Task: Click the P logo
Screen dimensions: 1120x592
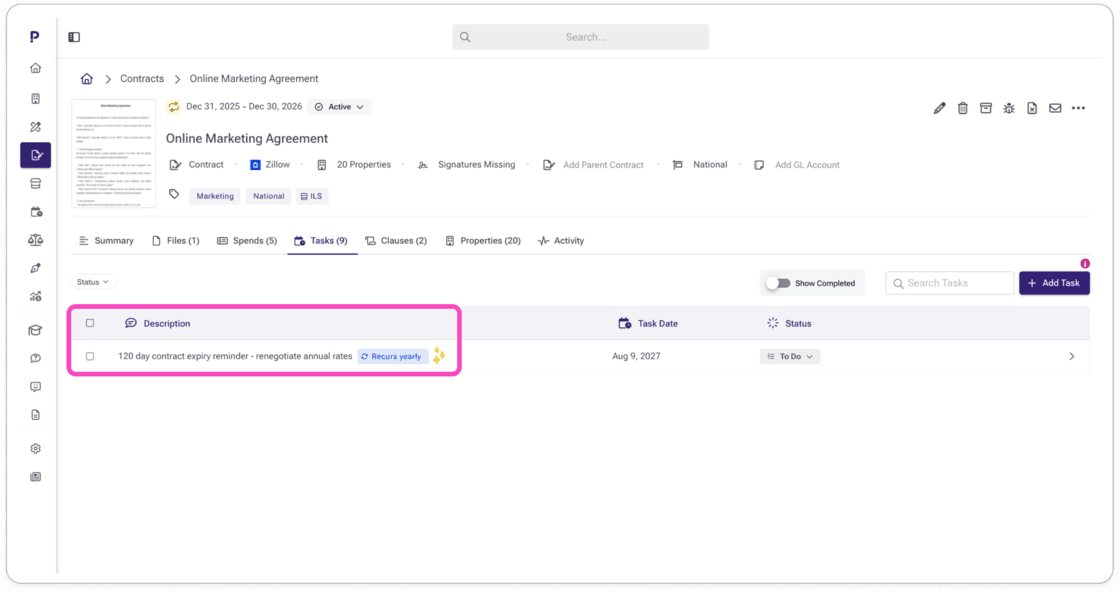Action: (34, 36)
